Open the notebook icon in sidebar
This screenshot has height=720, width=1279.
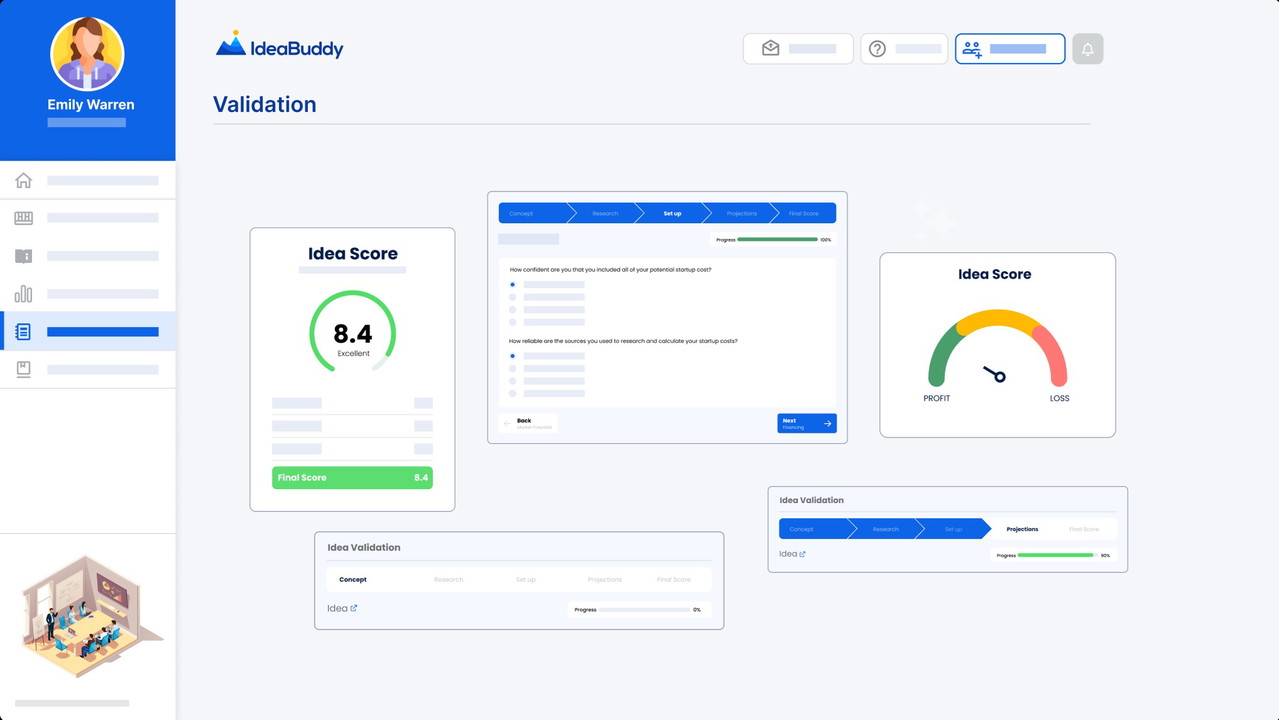coord(24,331)
